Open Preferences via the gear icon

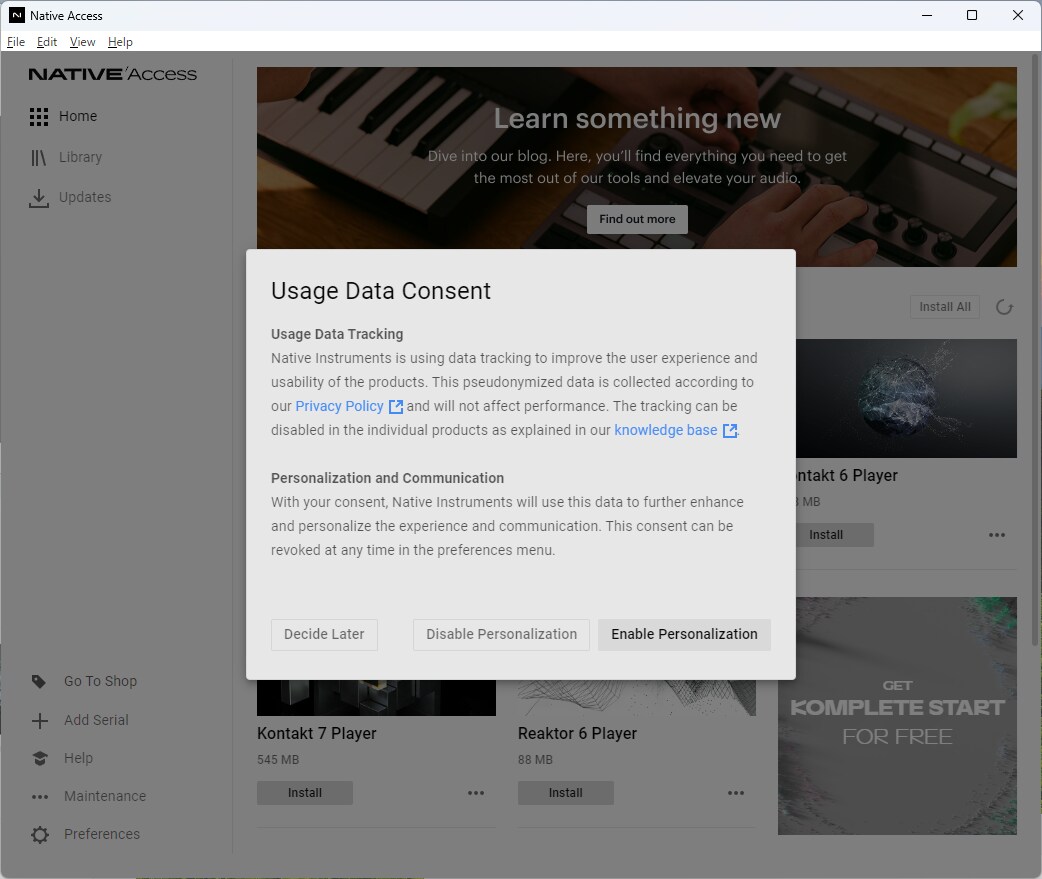39,835
